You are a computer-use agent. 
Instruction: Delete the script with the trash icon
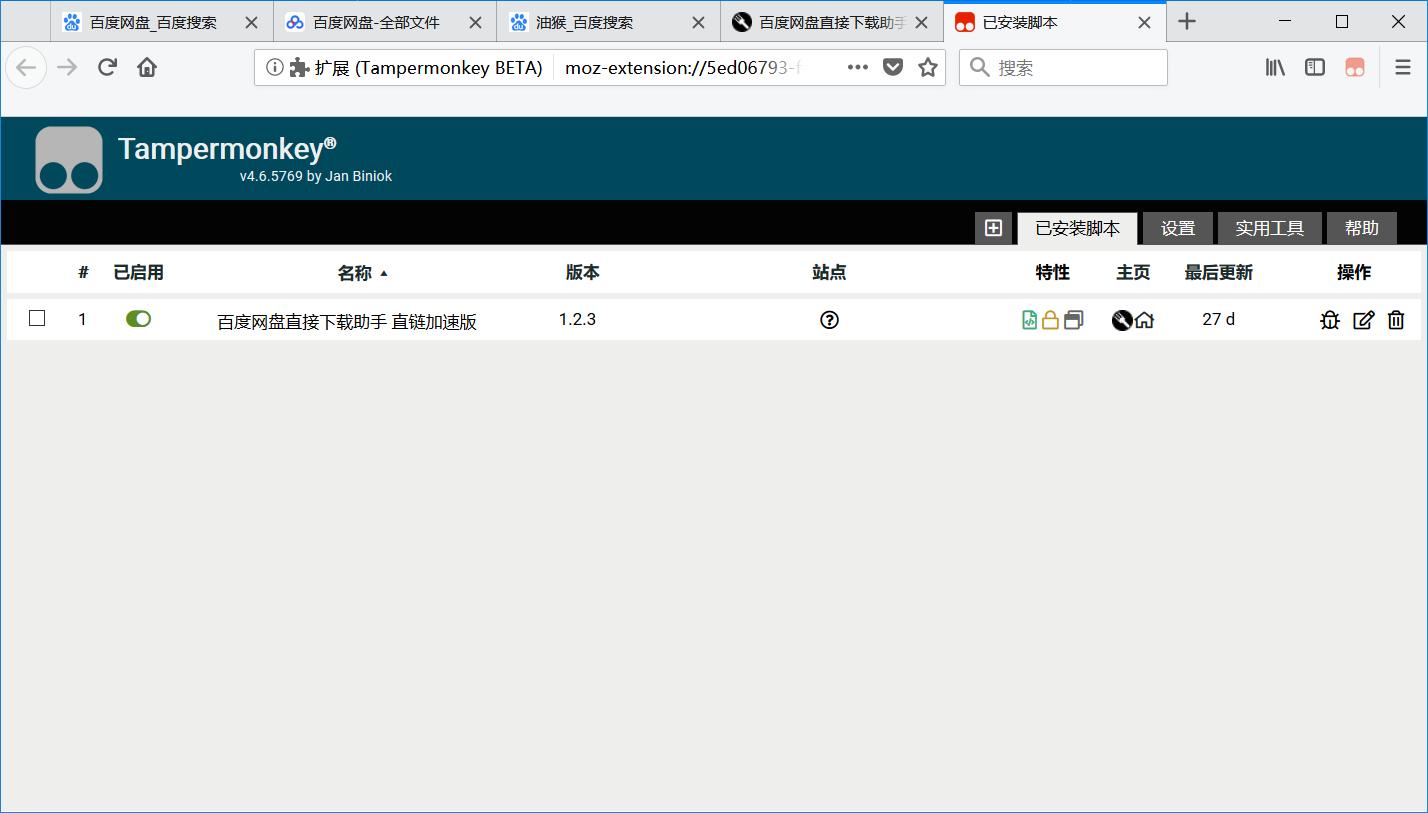pos(1396,320)
